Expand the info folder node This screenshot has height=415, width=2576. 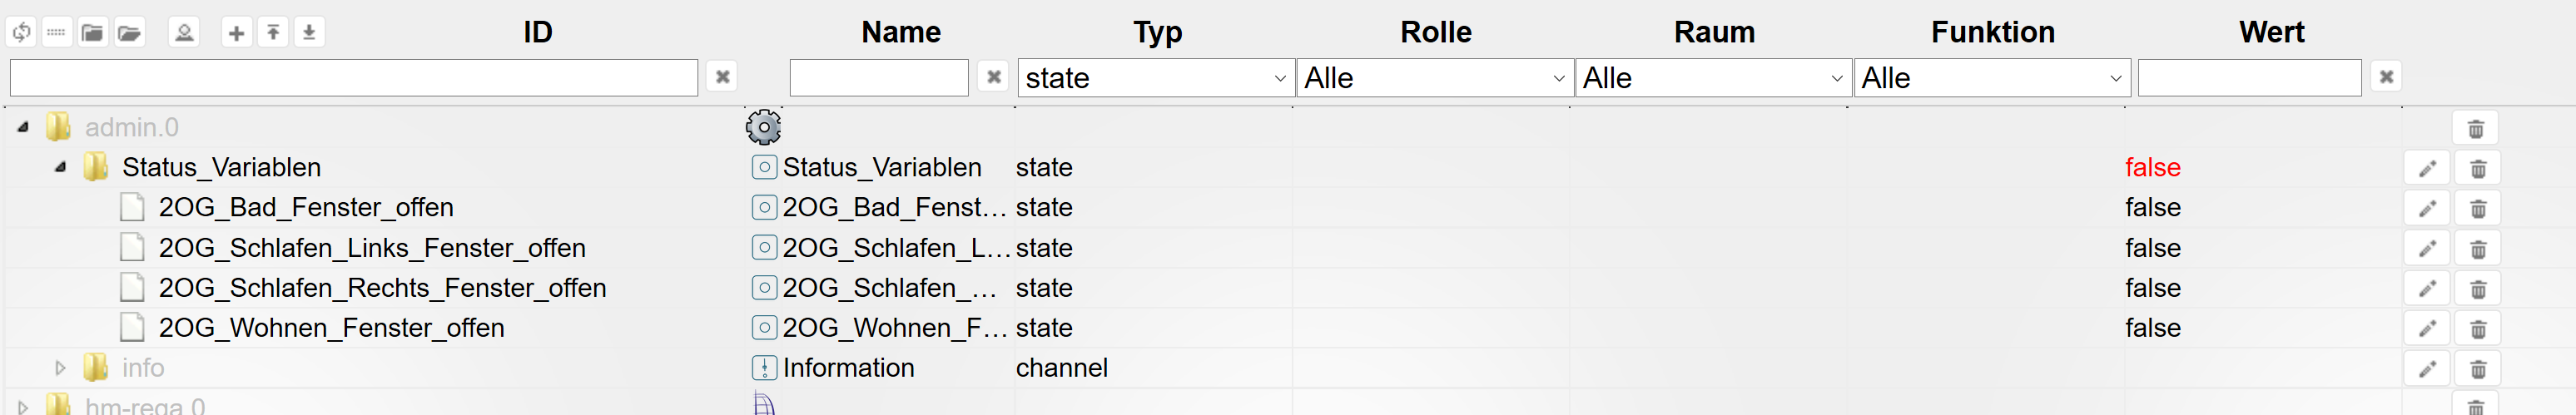pyautogui.click(x=60, y=368)
